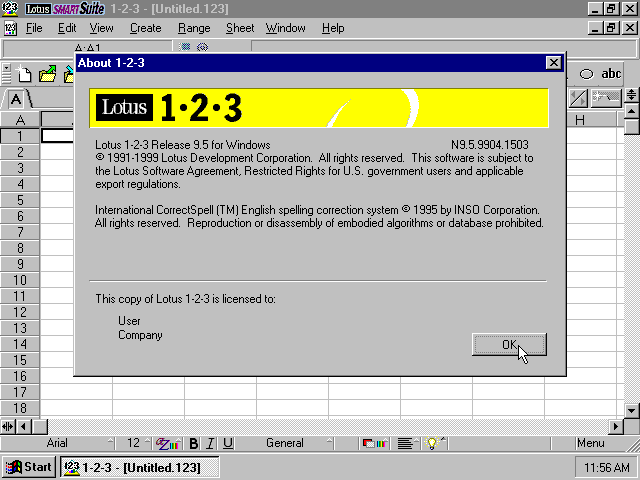
Task: Select the abc text block icon
Action: (611, 74)
